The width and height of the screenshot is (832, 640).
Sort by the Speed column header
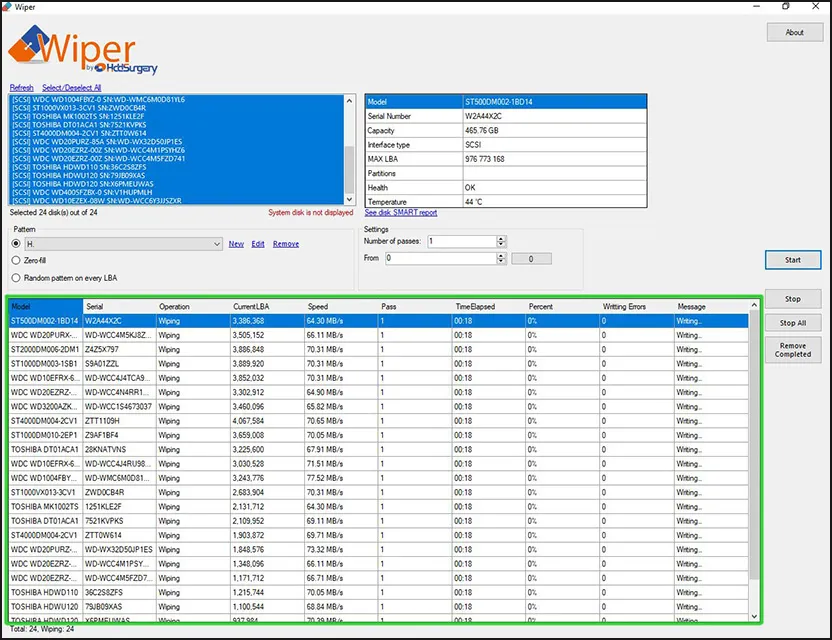pyautogui.click(x=341, y=307)
